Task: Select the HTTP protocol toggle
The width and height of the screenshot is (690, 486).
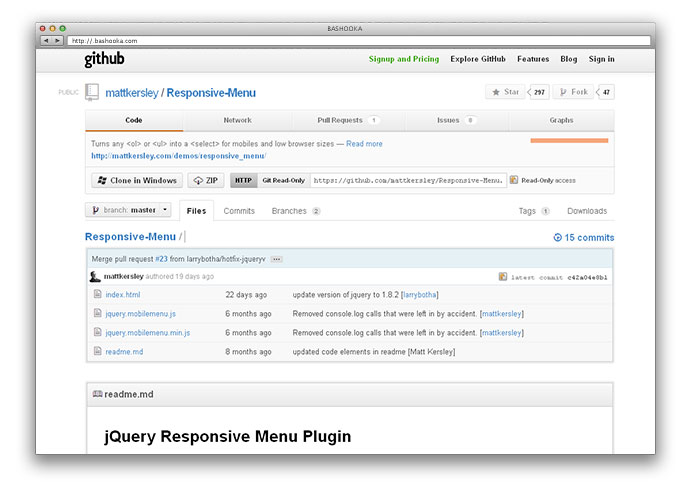Action: tap(243, 180)
